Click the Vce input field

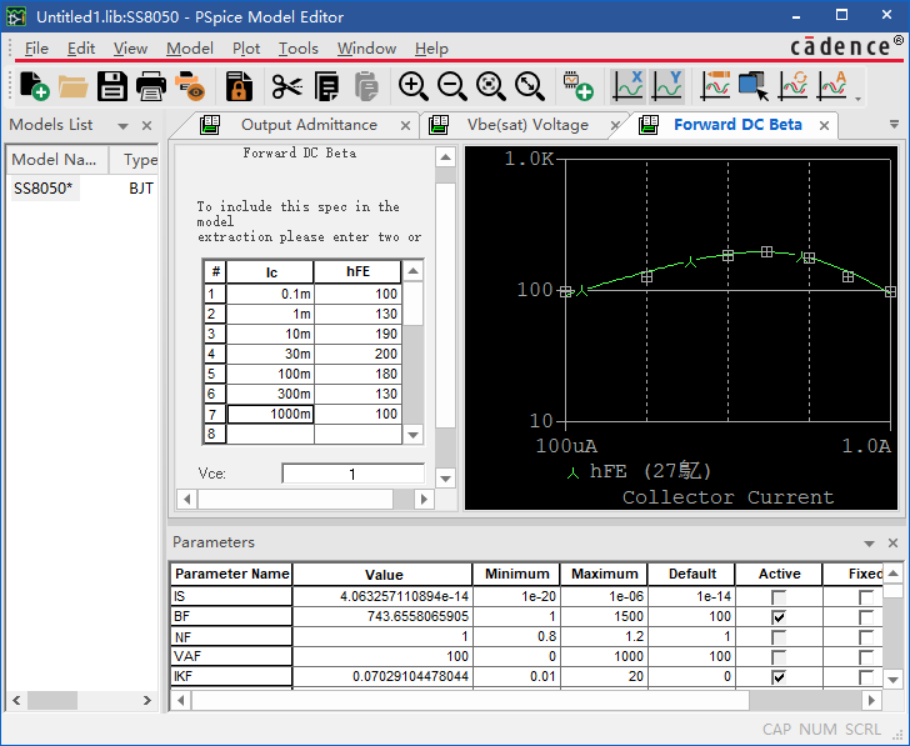353,474
